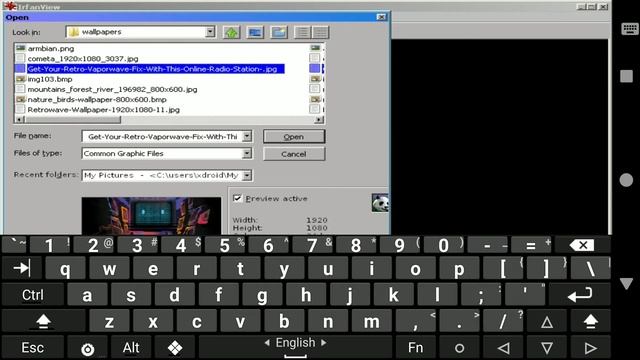Tap the right Shift key
Screen dimensions: 640x360
click(590, 321)
